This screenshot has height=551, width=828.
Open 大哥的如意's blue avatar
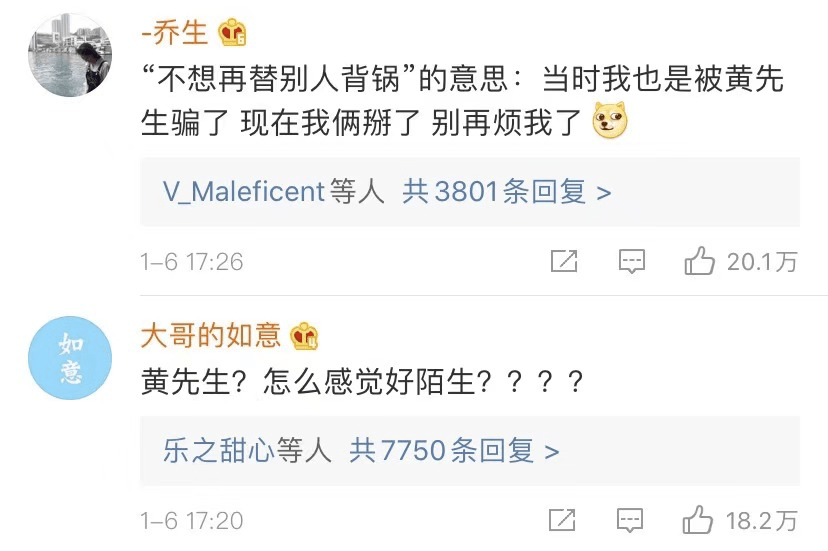(x=70, y=358)
